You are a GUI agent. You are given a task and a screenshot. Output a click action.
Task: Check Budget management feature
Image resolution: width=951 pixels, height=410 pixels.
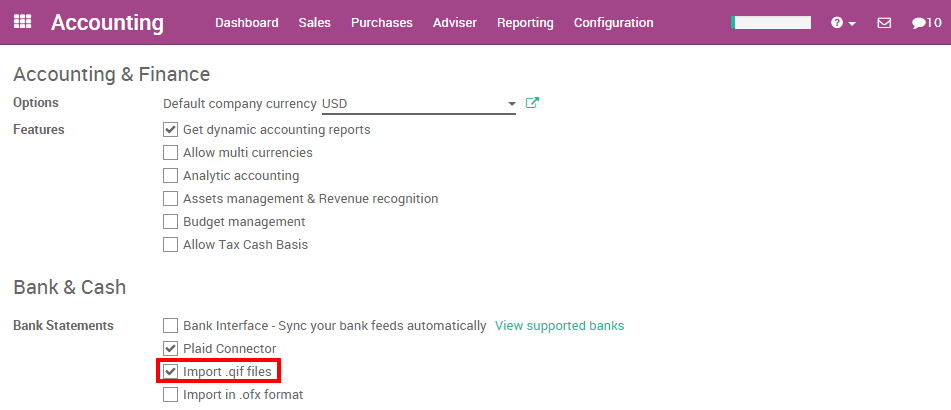pyautogui.click(x=170, y=222)
